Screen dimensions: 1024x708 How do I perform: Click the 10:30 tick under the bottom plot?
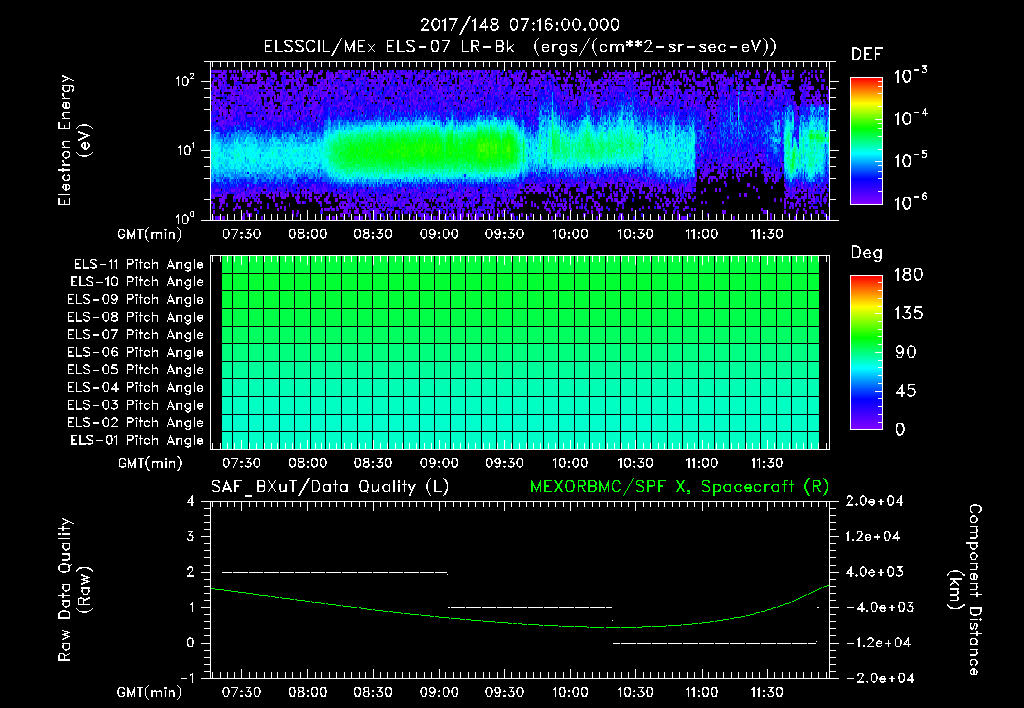coord(635,692)
